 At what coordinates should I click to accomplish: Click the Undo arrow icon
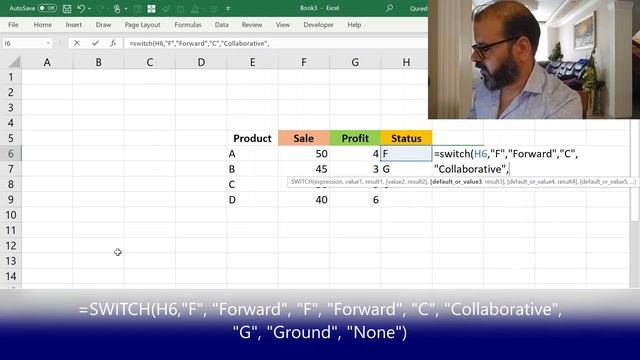[x=81, y=8]
